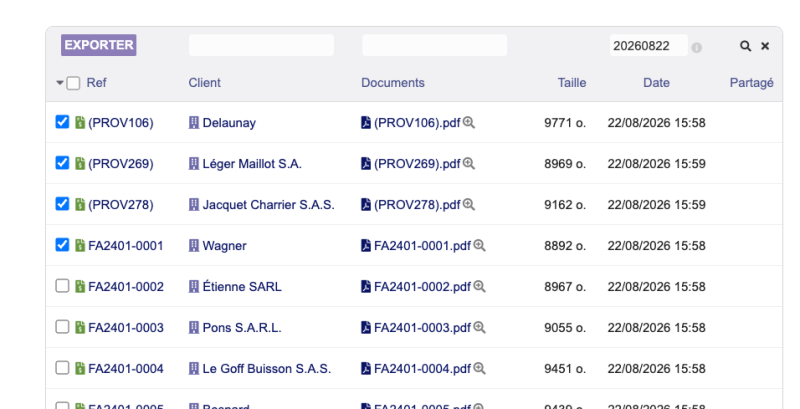
Task: Uncheck the (PROV269) row checkbox
Action: 62,163
